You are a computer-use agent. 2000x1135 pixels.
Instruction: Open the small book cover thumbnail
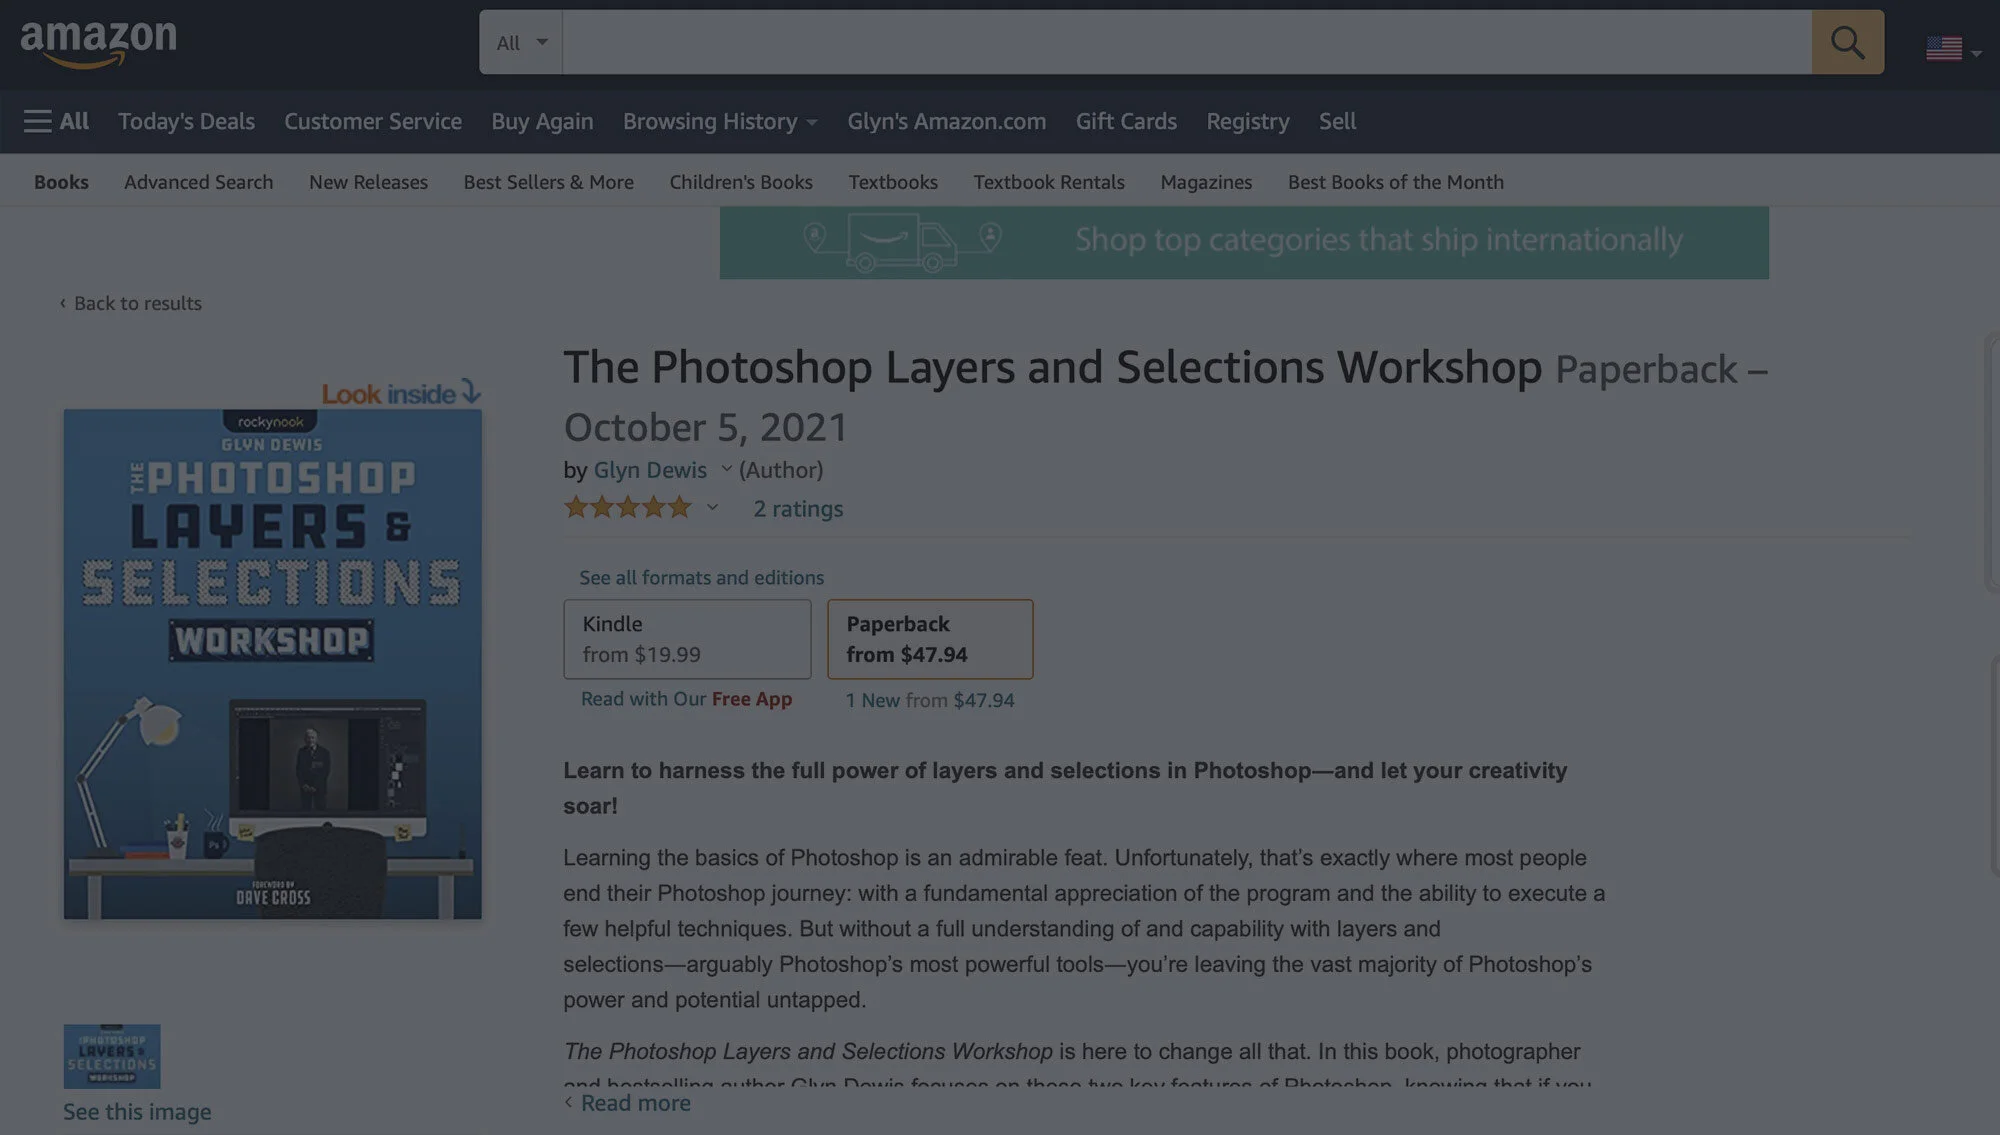tap(112, 1056)
